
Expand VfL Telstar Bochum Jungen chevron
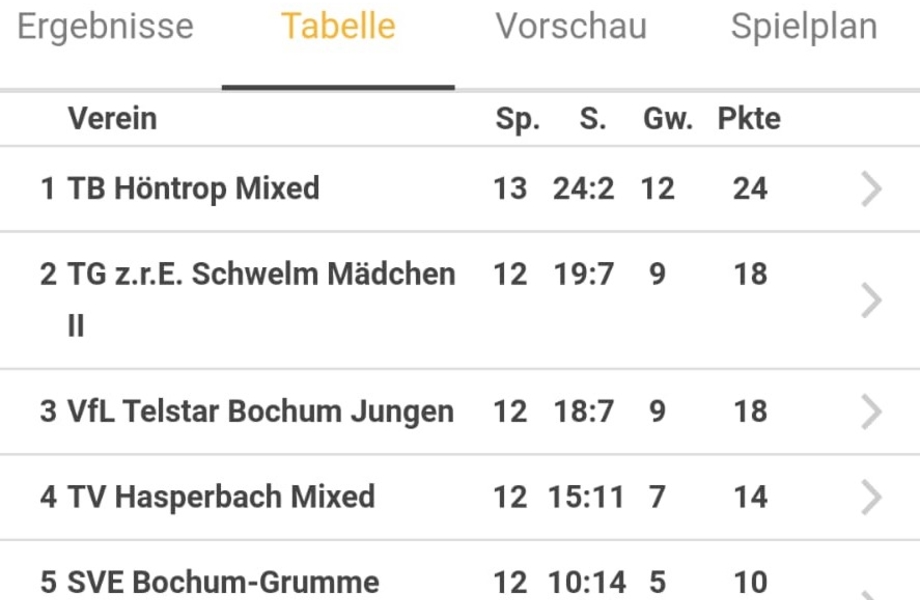click(871, 411)
